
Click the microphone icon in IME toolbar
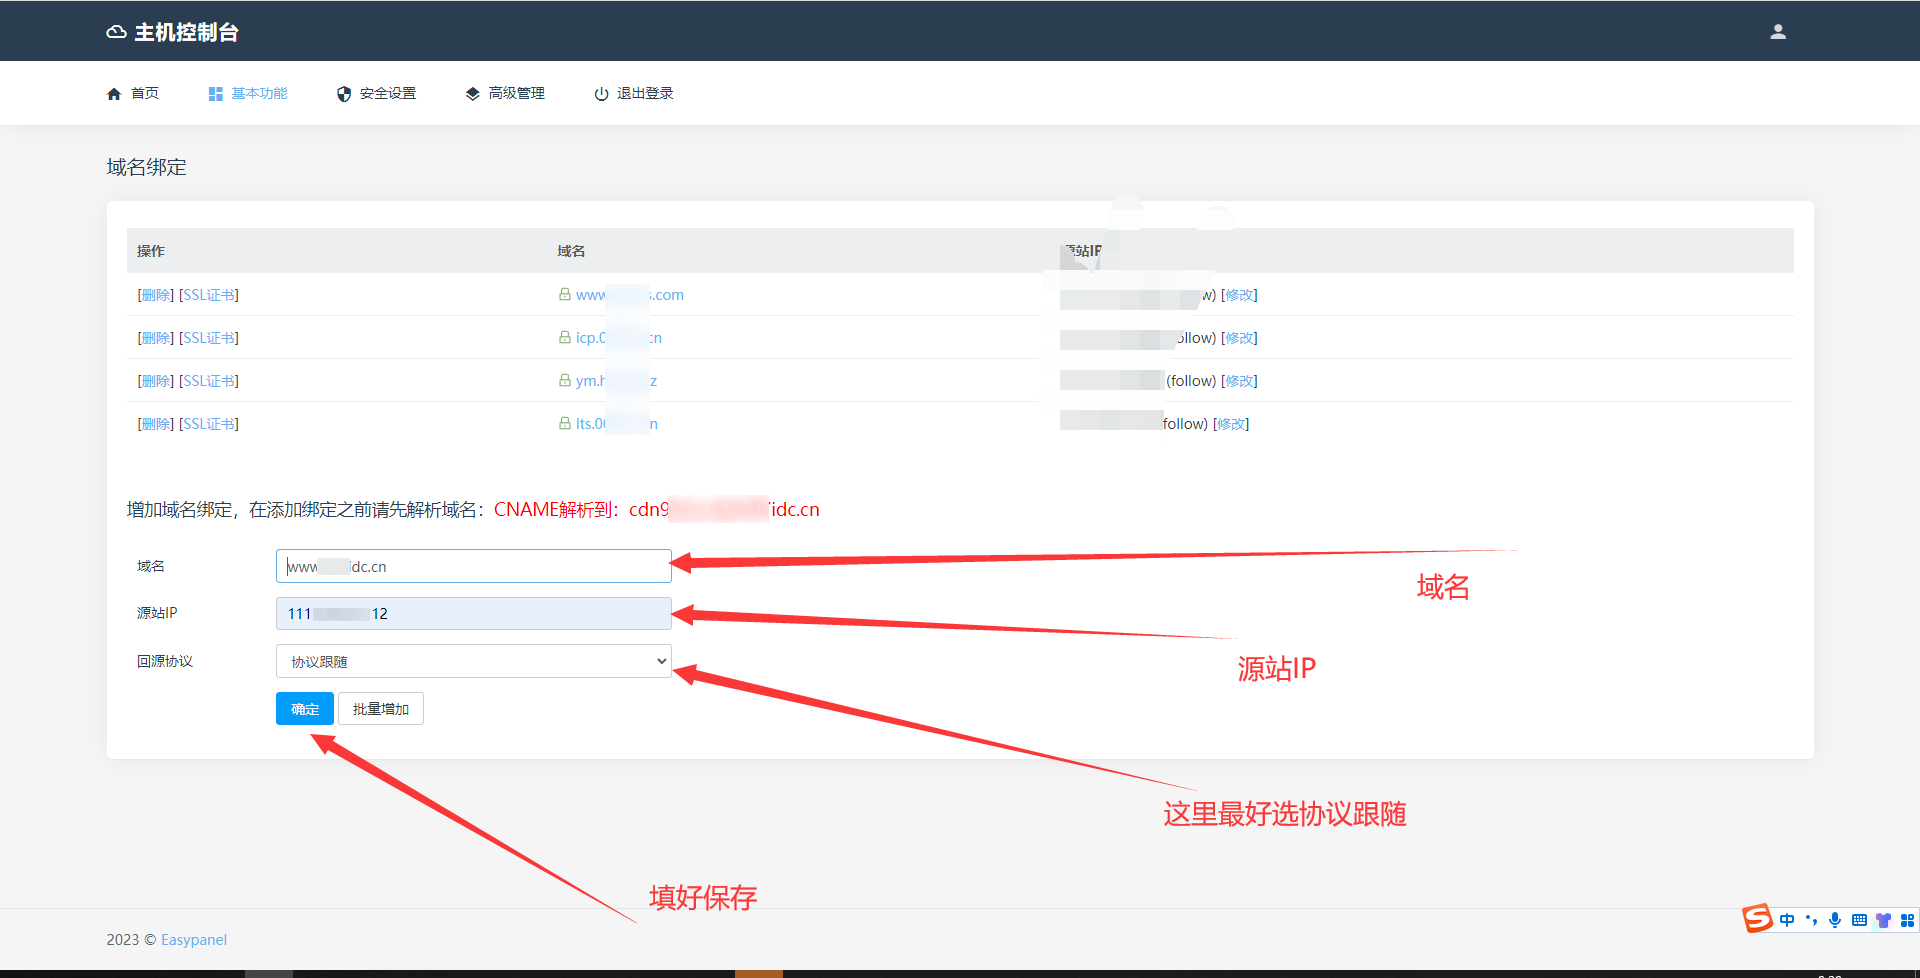(x=1834, y=920)
